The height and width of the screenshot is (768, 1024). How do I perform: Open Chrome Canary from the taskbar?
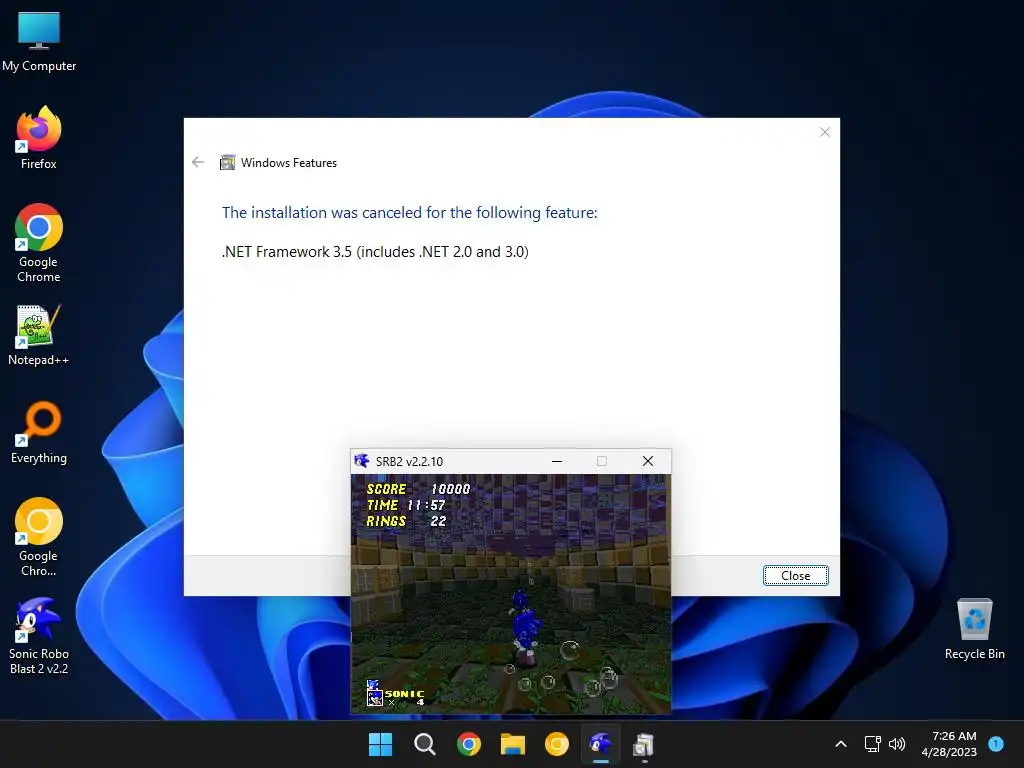[556, 744]
